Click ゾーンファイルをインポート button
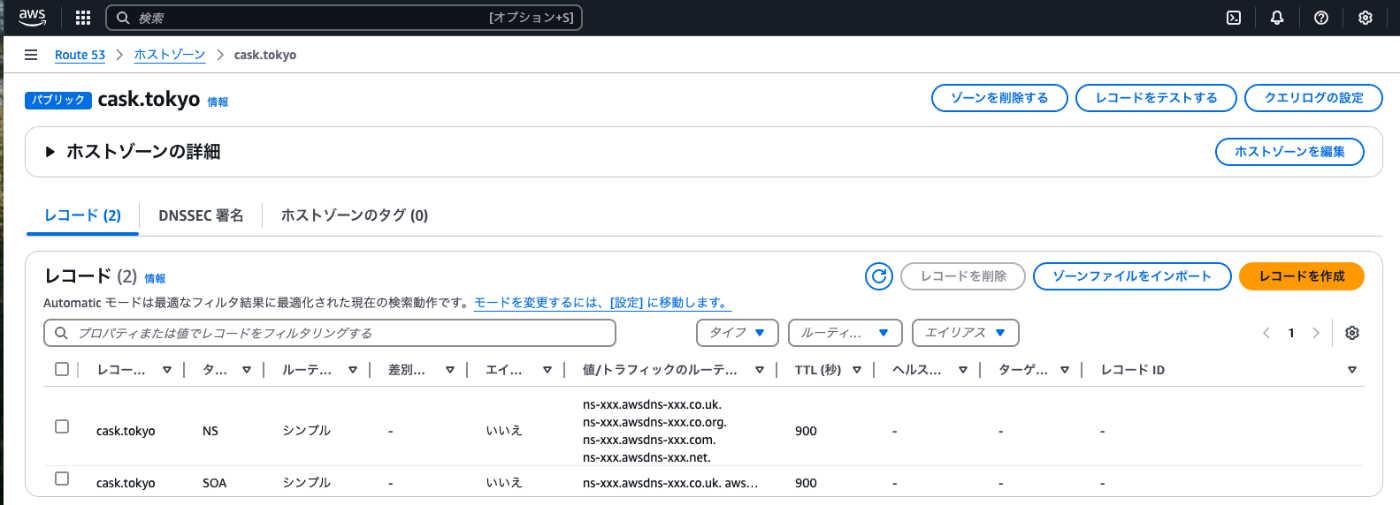Screen dimensions: 1400x505 (x=1131, y=277)
